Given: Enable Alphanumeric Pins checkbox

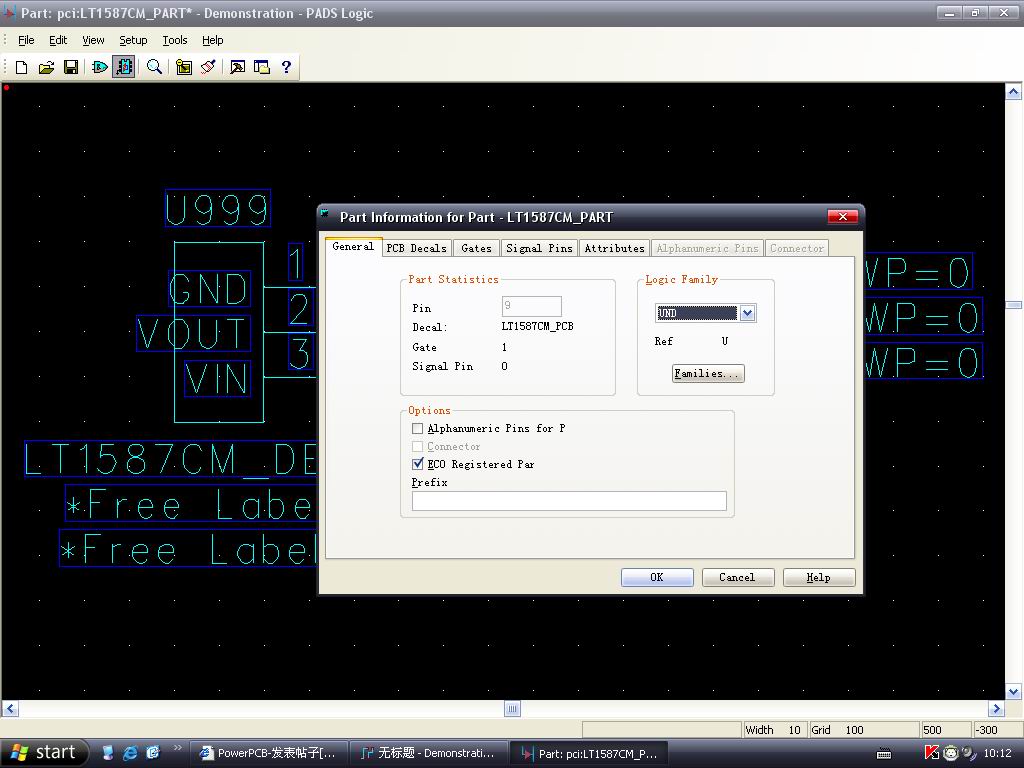Looking at the screenshot, I should click(x=418, y=429).
